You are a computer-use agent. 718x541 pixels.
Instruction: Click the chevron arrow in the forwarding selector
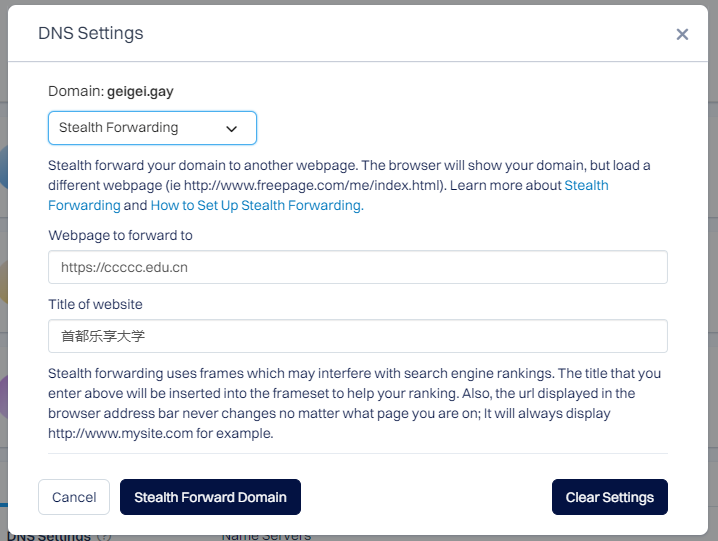pos(232,129)
